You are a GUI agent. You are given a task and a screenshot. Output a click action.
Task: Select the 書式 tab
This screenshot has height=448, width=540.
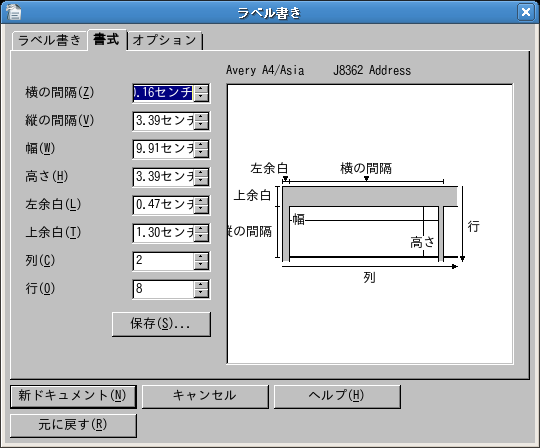point(106,39)
